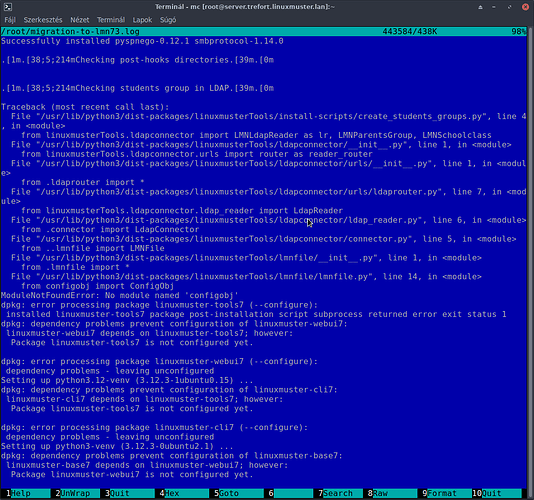Maximize the terminal window
Image resolution: width=534 pixels, height=500 pixels.
point(509,7)
